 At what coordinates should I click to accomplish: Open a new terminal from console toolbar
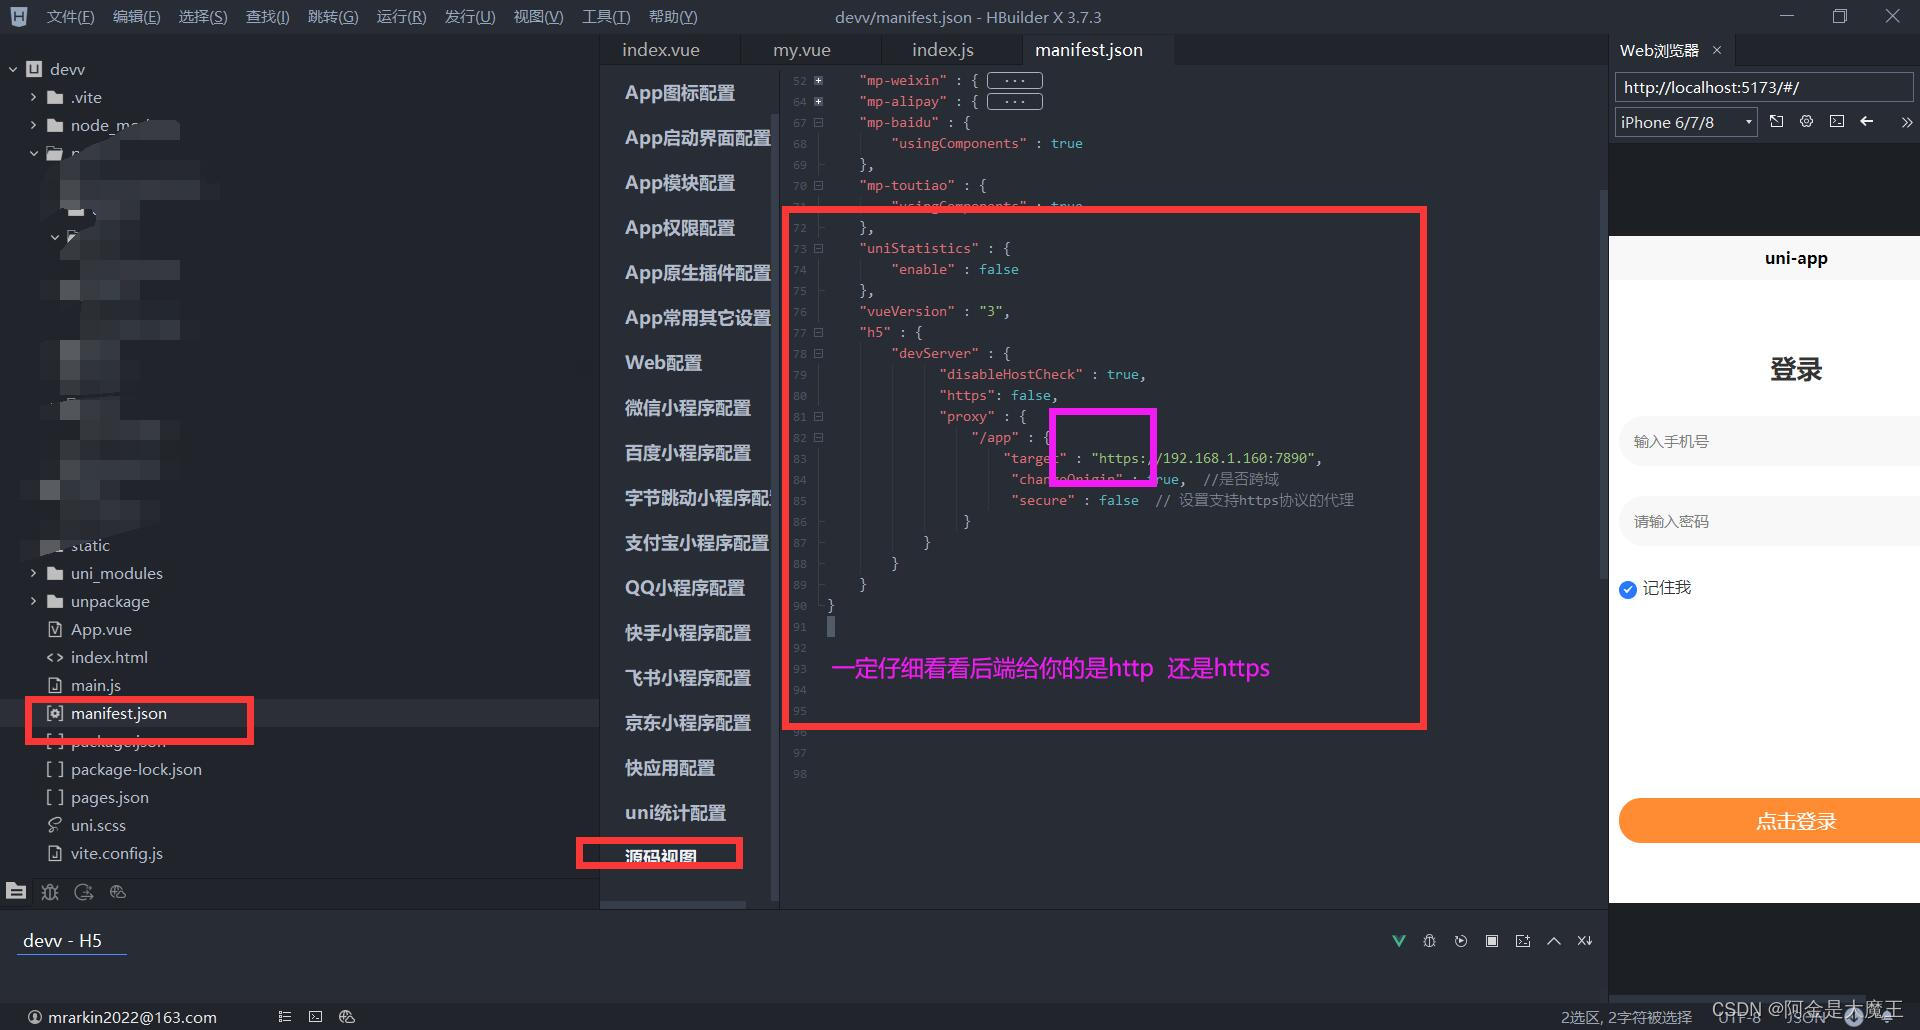click(1523, 941)
